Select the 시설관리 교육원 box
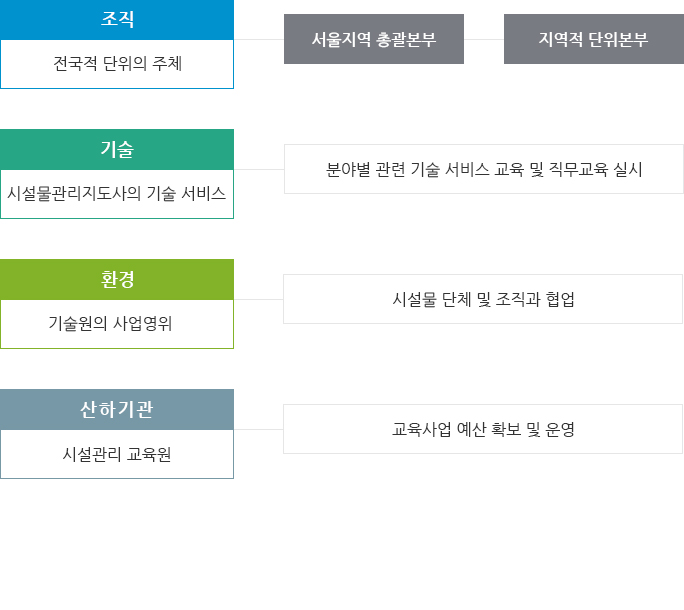Viewport: 684px width, 610px height. [x=117, y=454]
